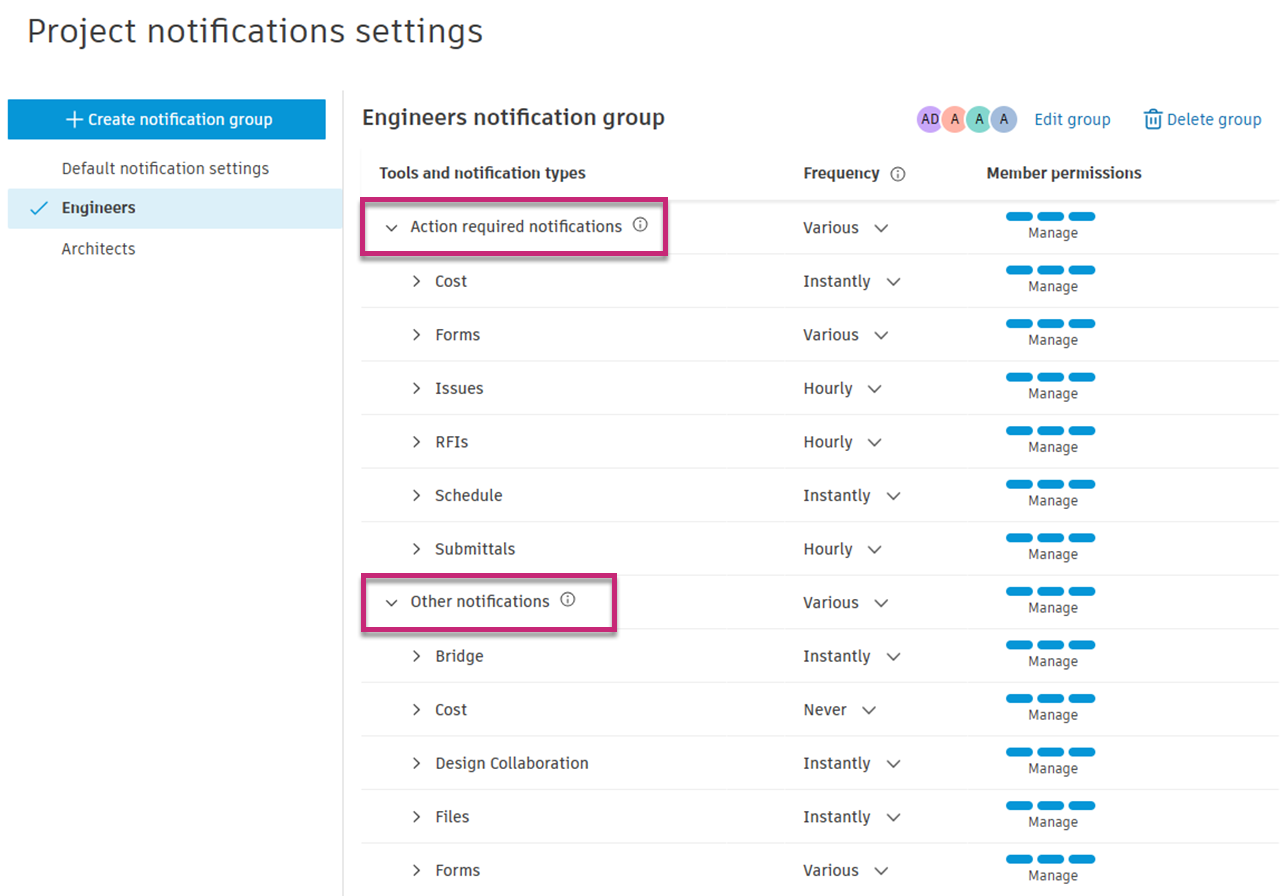This screenshot has height=896, width=1282.
Task: Select Architects notification group
Action: [98, 249]
